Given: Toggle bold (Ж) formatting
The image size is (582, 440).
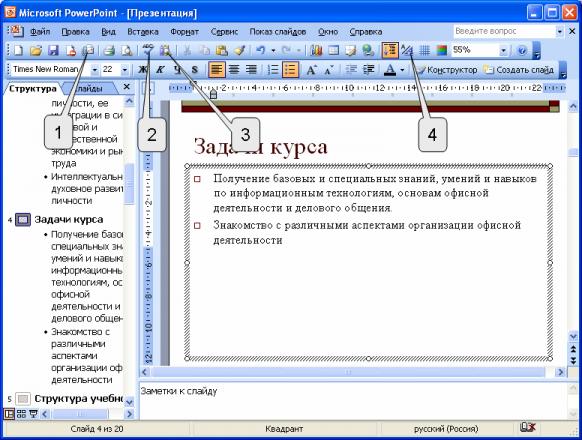Looking at the screenshot, I should (x=143, y=69).
